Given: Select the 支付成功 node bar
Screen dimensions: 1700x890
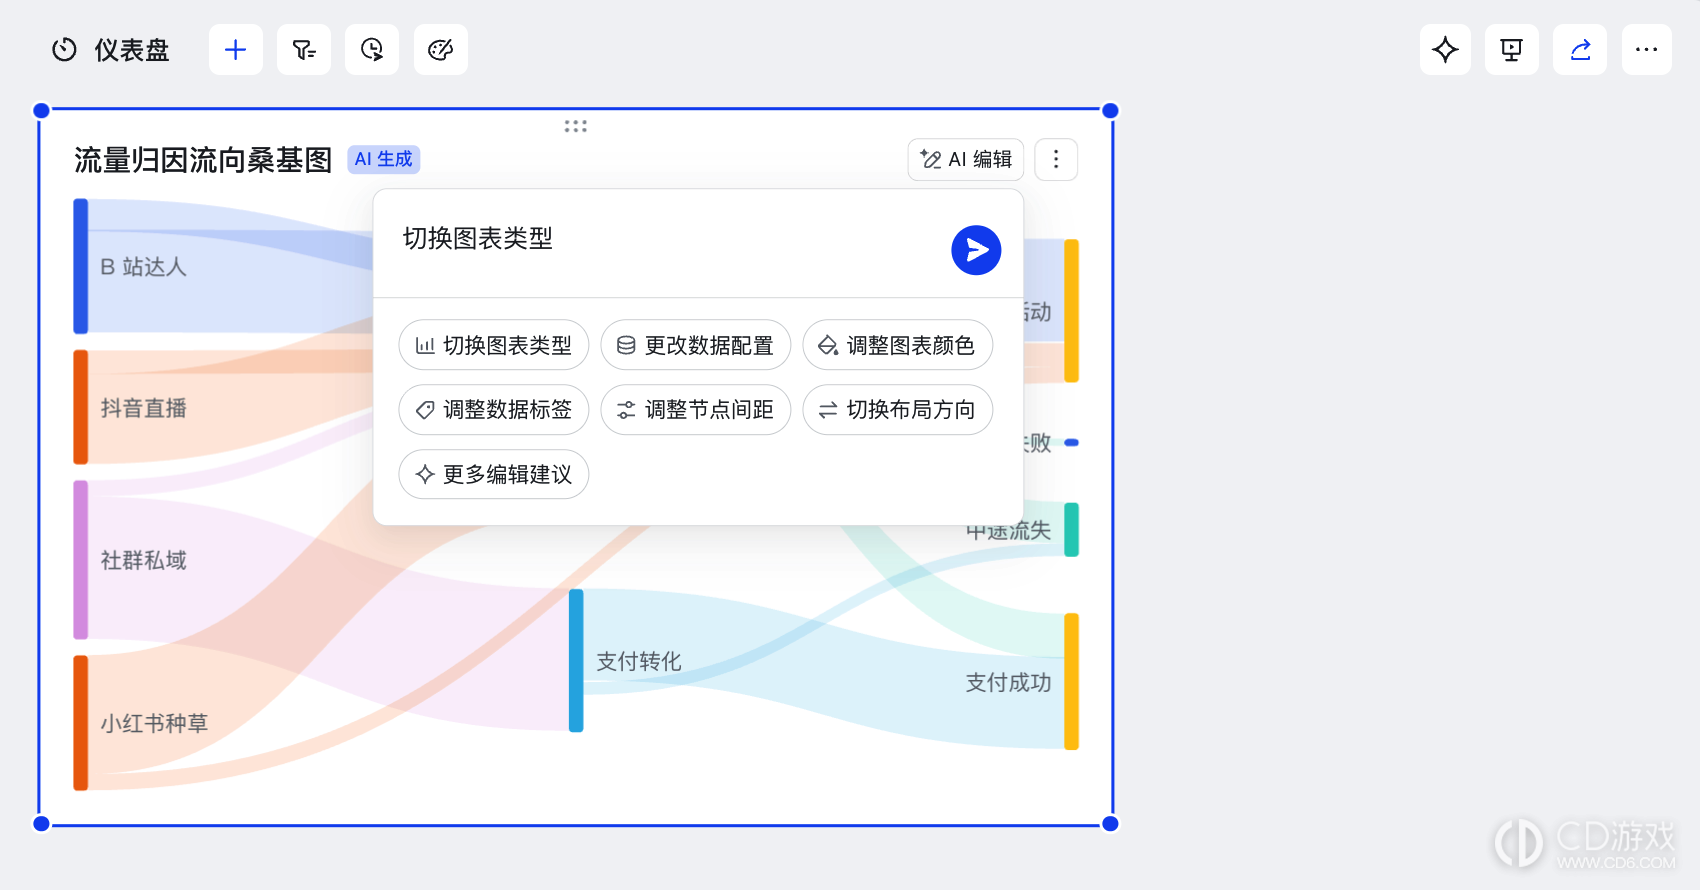Looking at the screenshot, I should (1071, 681).
